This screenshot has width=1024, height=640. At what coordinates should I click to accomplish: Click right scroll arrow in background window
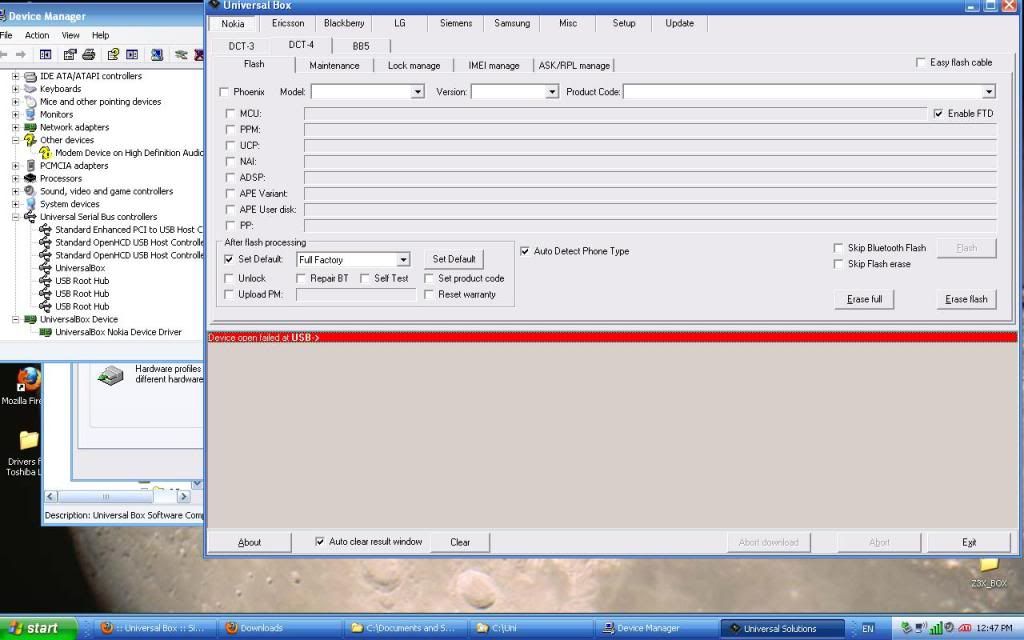(x=184, y=496)
